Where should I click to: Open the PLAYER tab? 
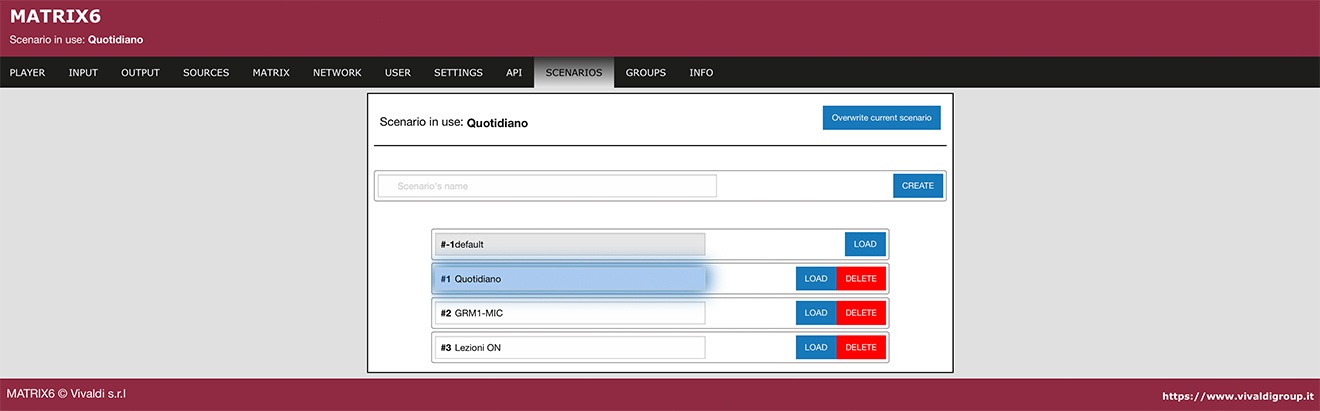(27, 73)
